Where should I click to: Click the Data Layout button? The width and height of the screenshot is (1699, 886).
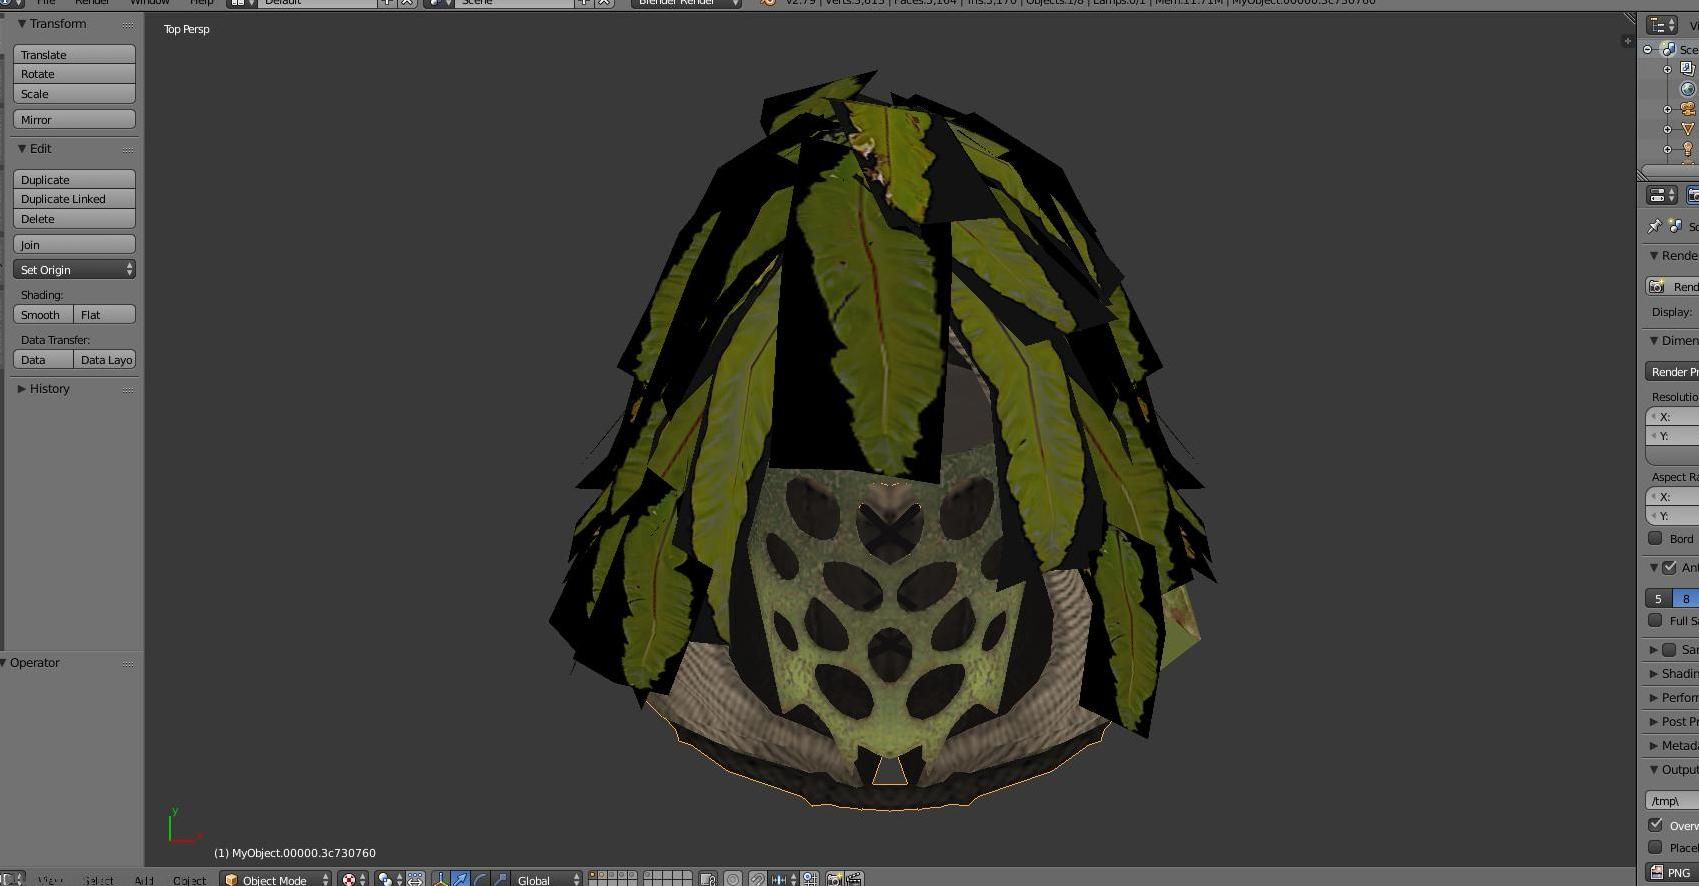click(x=105, y=359)
